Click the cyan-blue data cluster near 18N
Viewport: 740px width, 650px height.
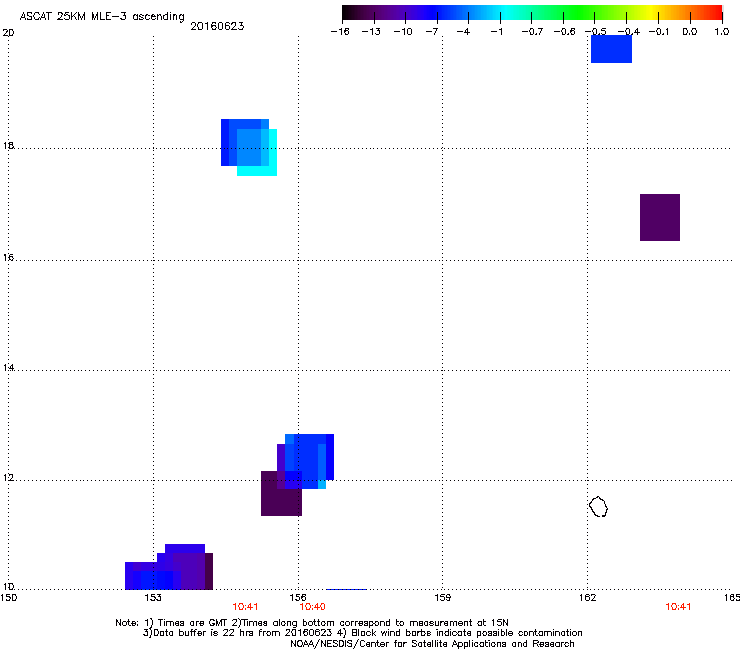(x=249, y=147)
